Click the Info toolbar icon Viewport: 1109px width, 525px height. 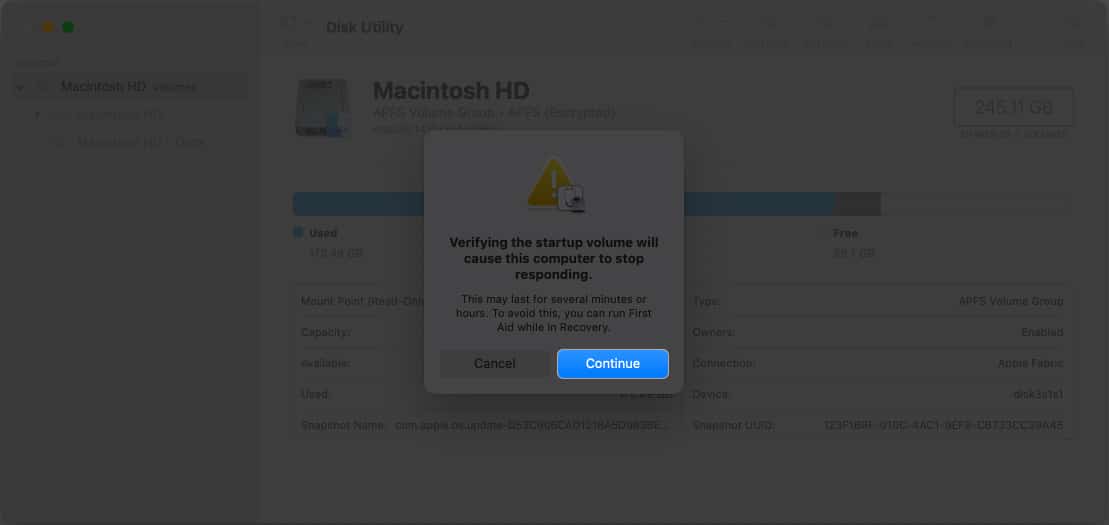click(x=1074, y=21)
